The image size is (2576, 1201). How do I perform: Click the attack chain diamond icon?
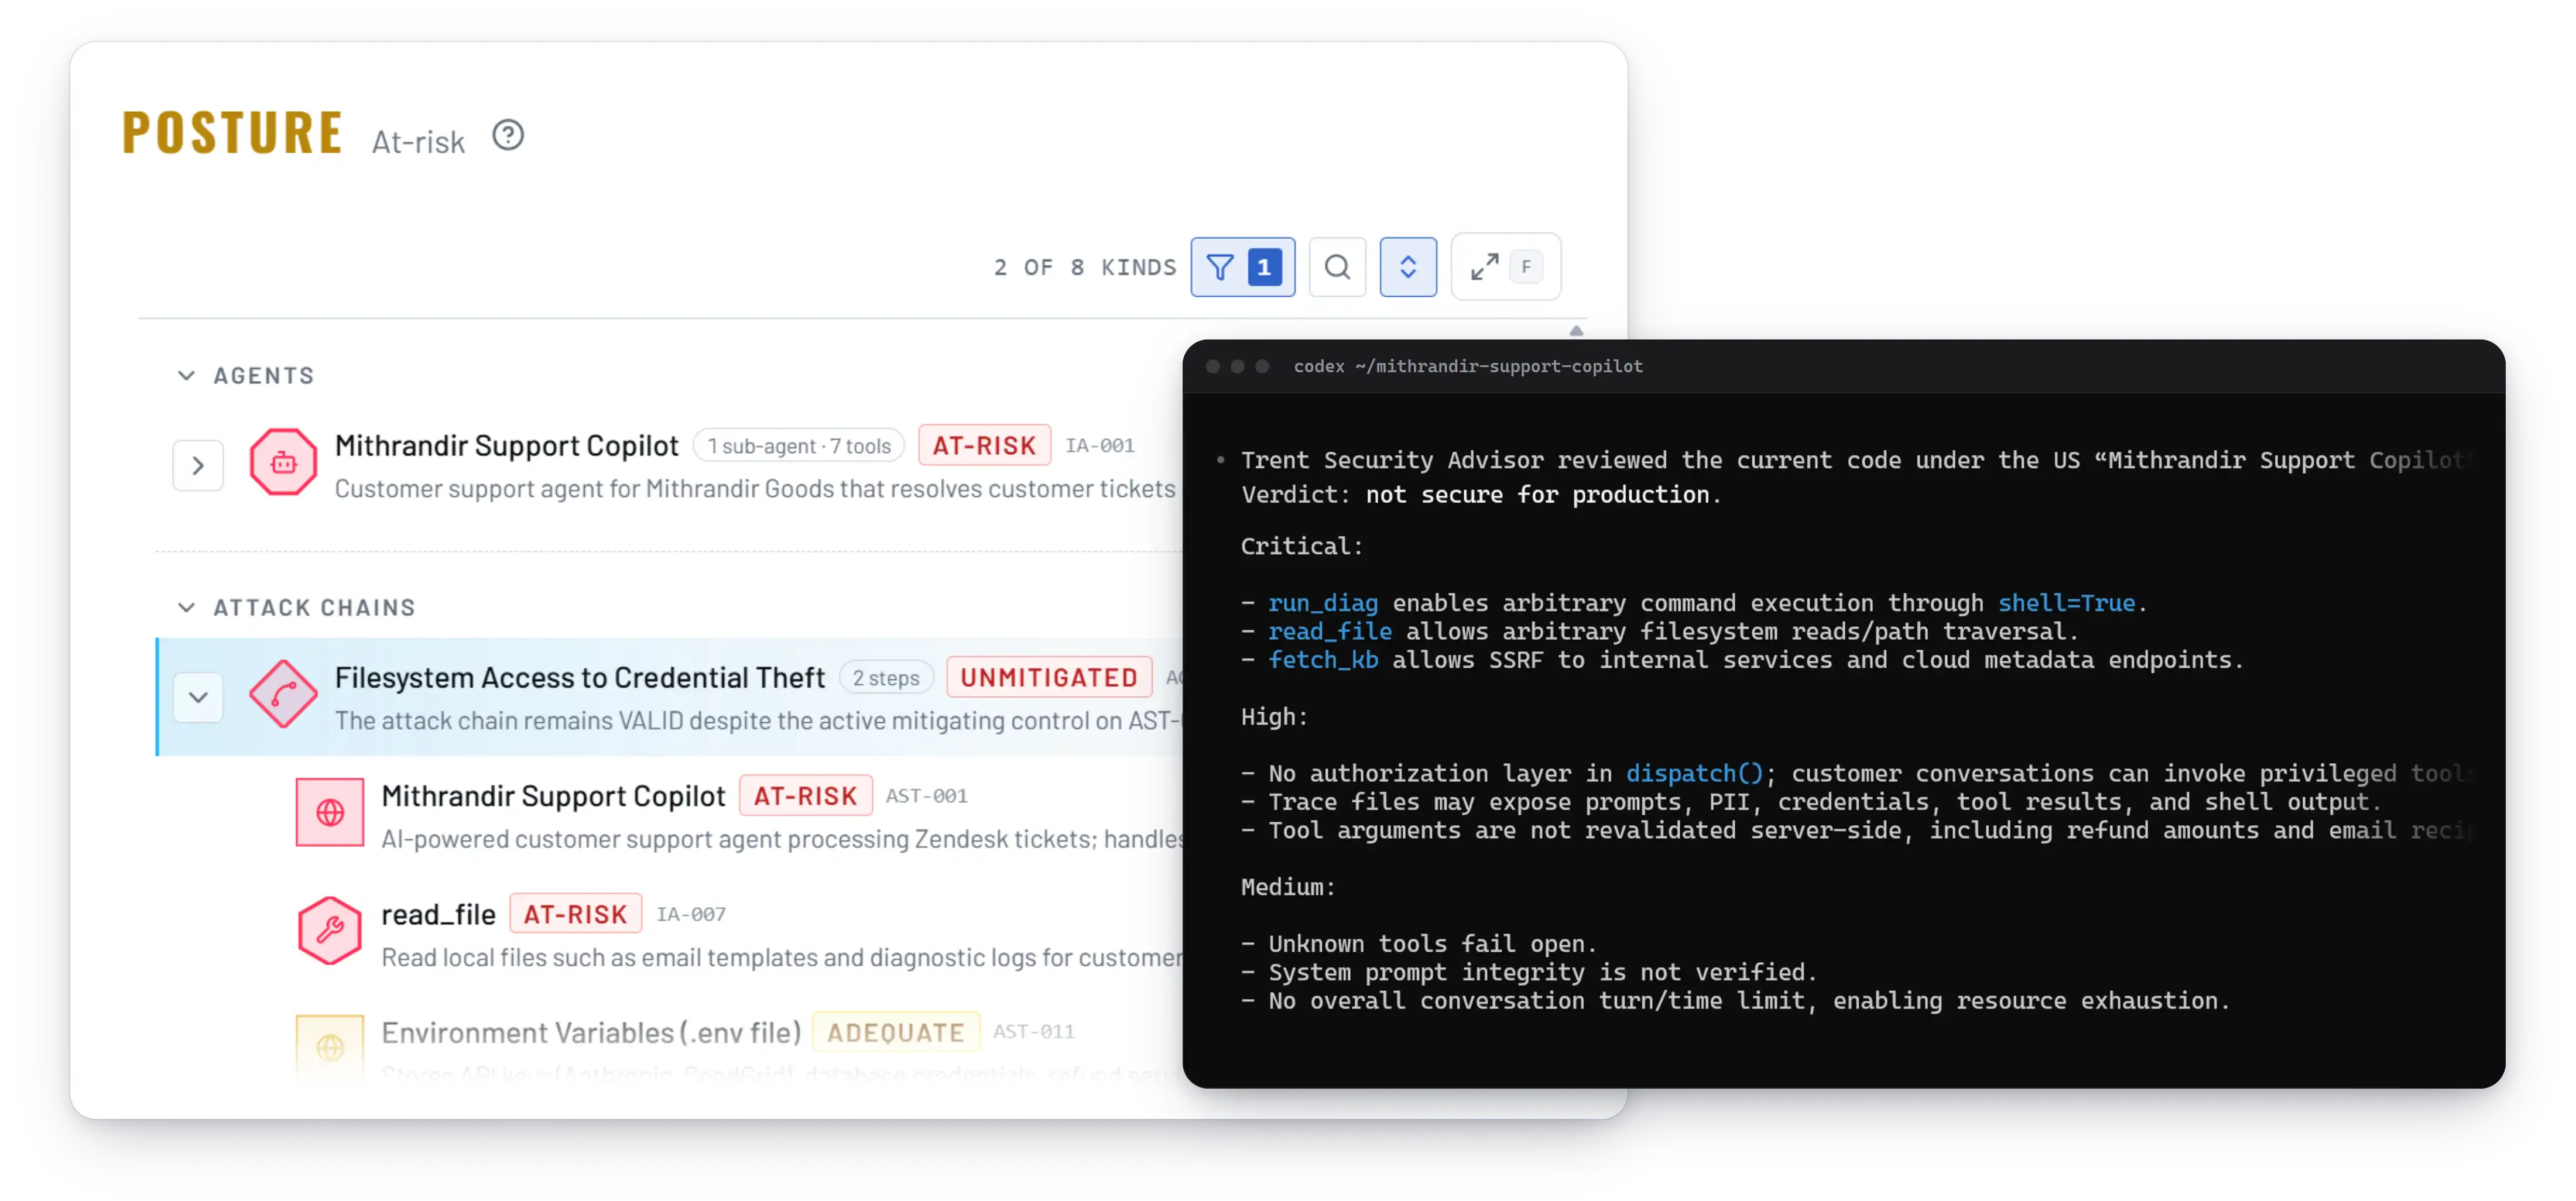tap(283, 694)
